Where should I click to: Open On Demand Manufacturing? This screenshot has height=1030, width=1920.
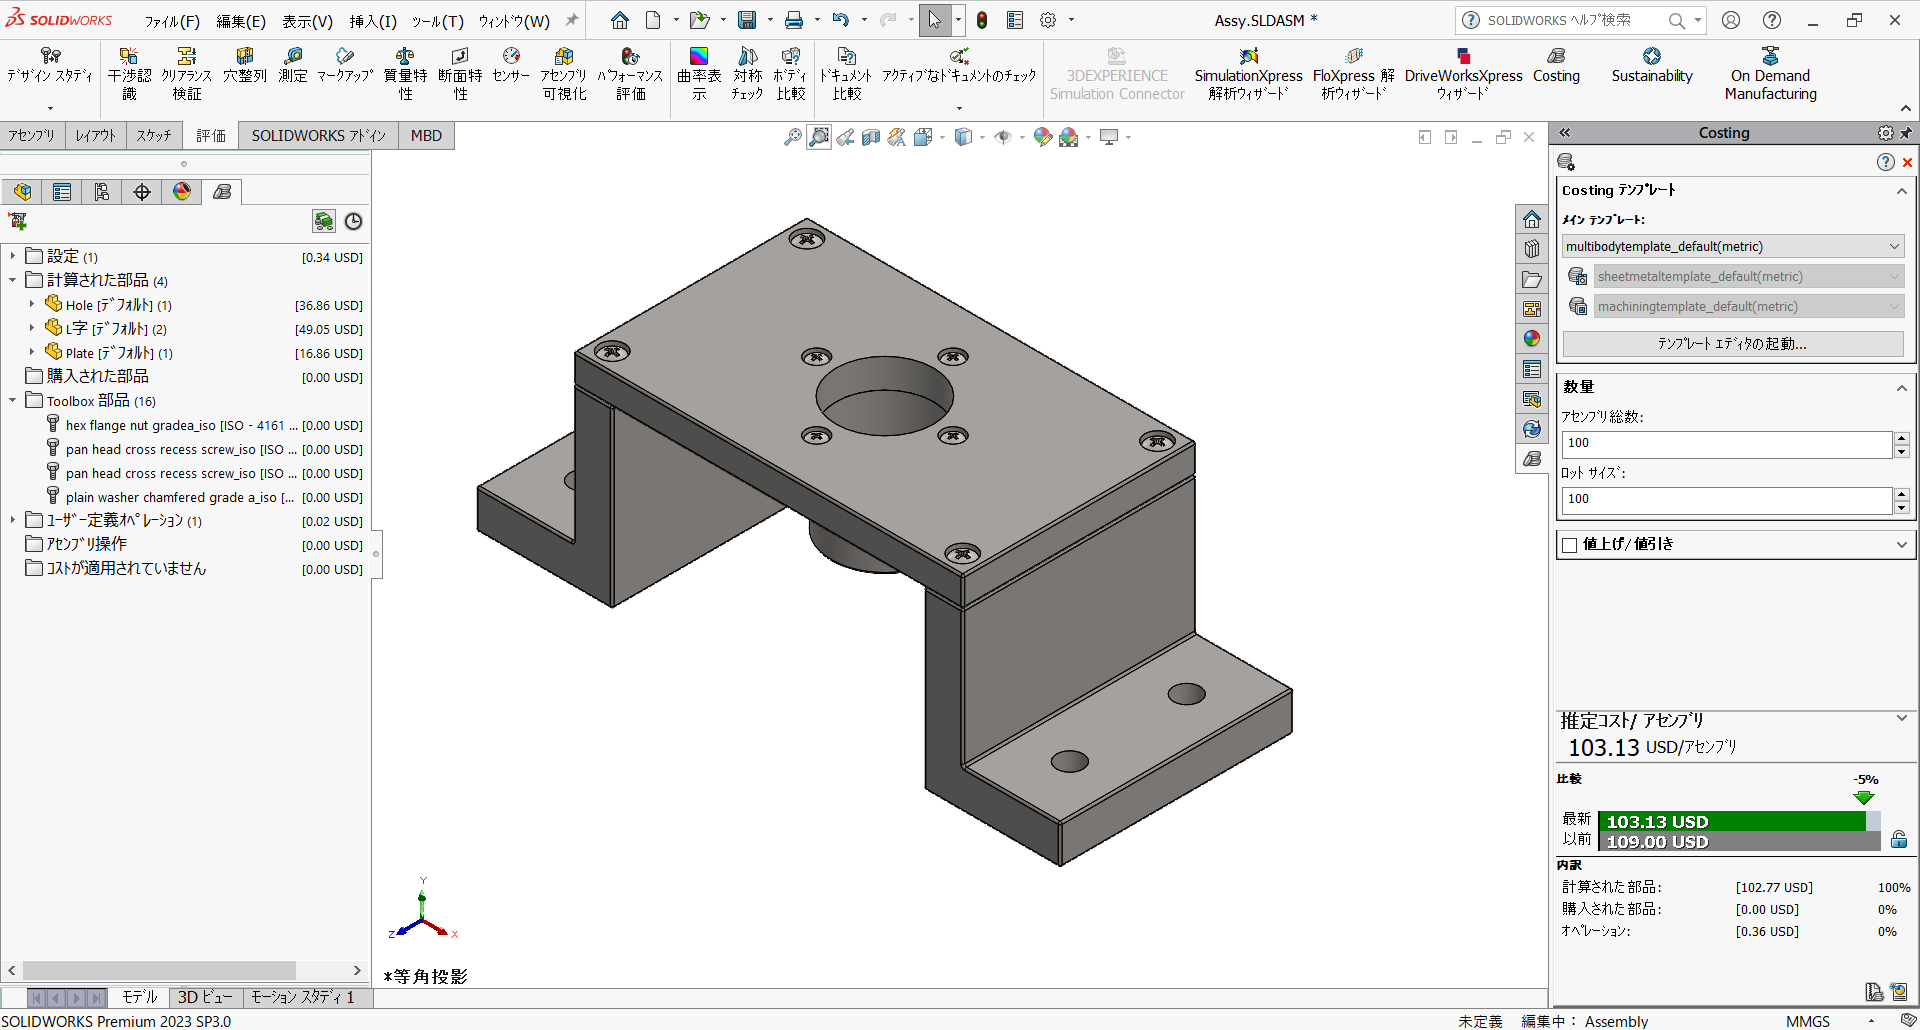1770,74
